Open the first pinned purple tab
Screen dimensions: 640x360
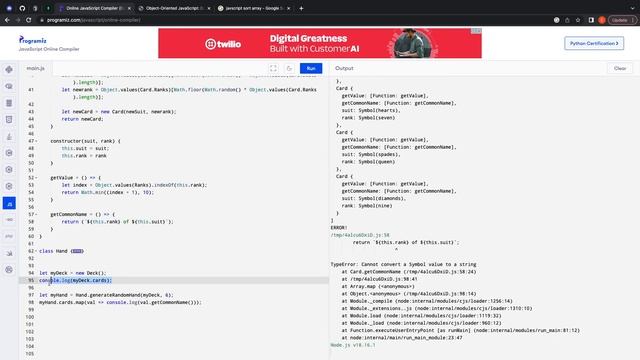click(x=9, y=8)
